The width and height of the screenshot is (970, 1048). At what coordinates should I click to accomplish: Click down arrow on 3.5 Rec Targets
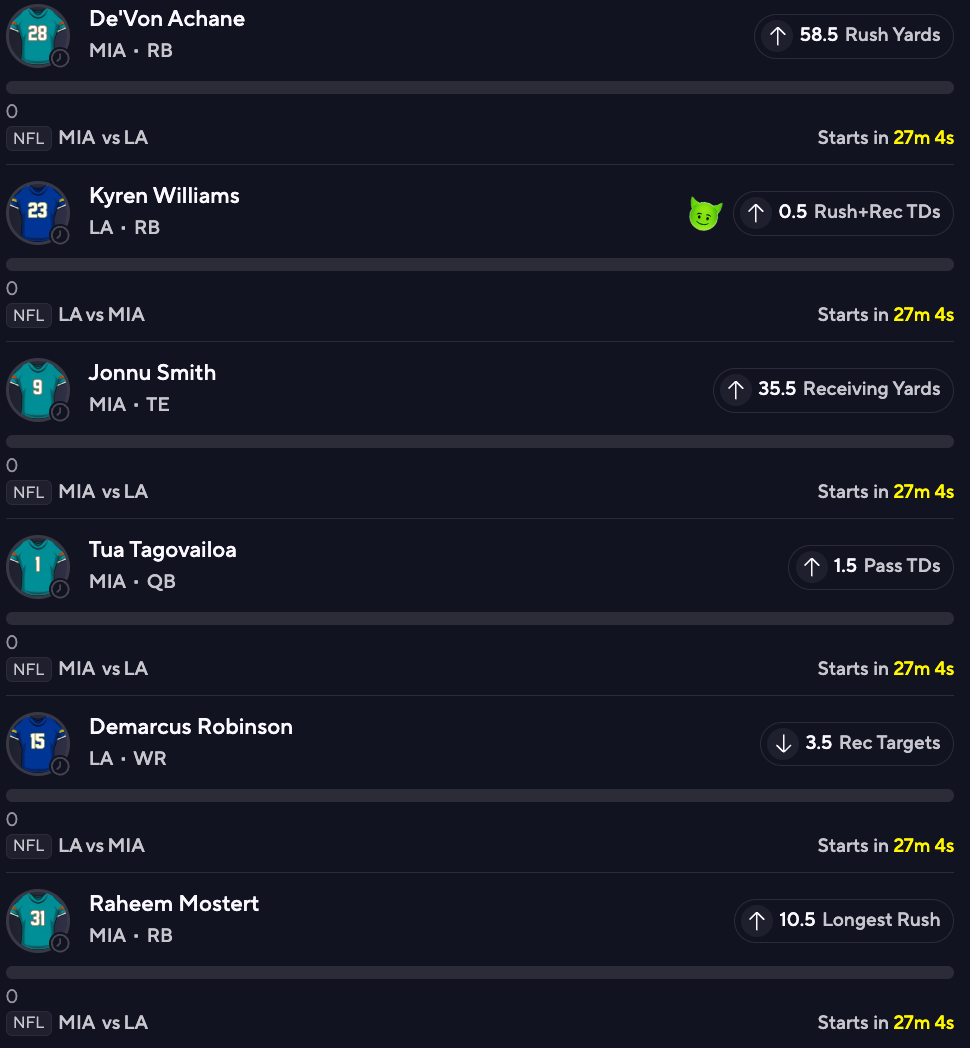coord(783,744)
